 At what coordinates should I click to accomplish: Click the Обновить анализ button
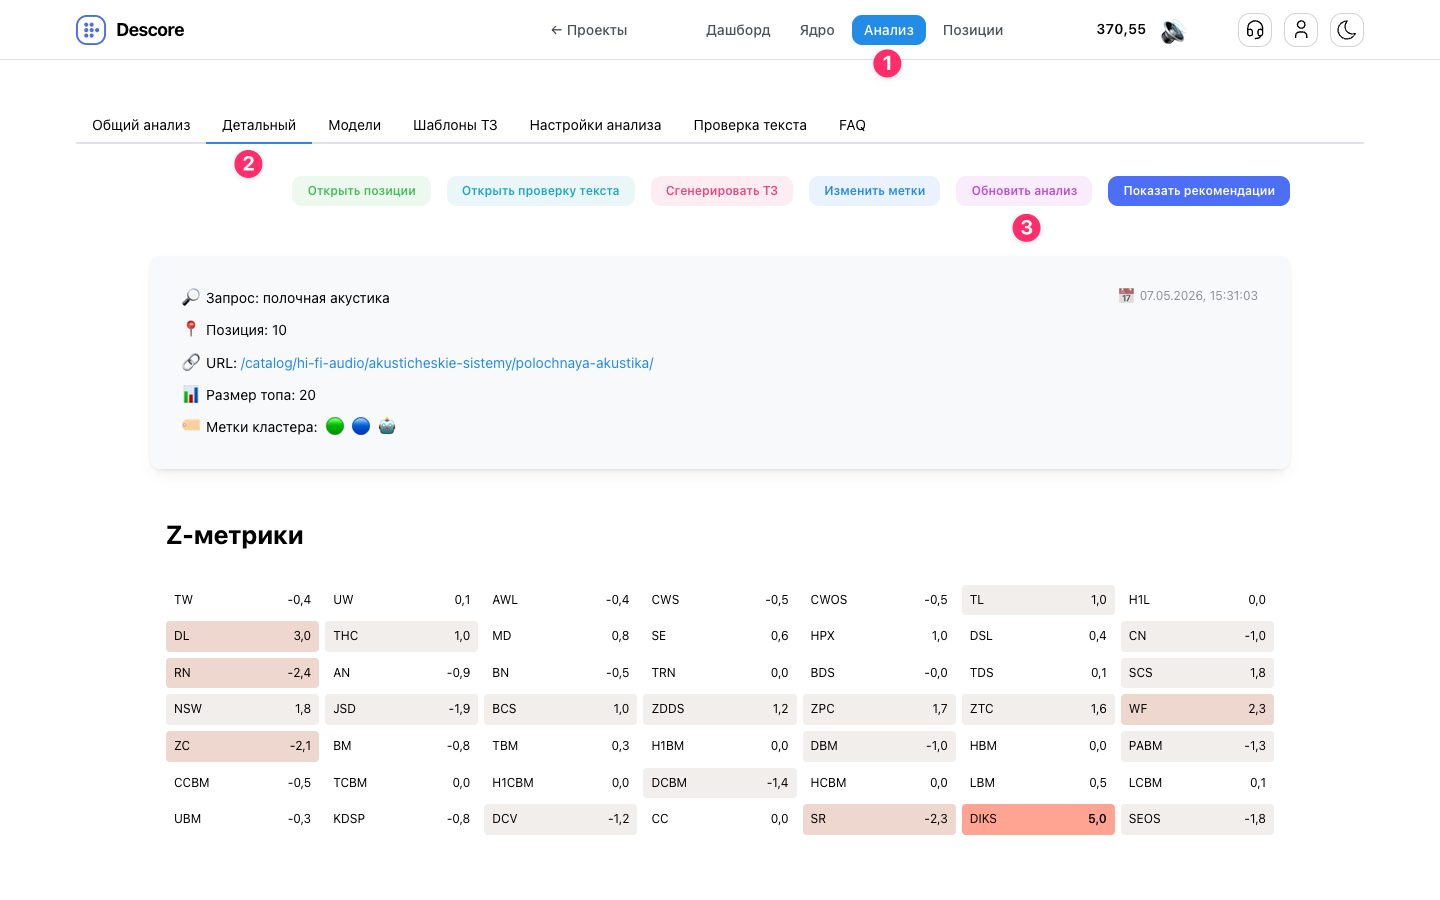pyautogui.click(x=1024, y=191)
